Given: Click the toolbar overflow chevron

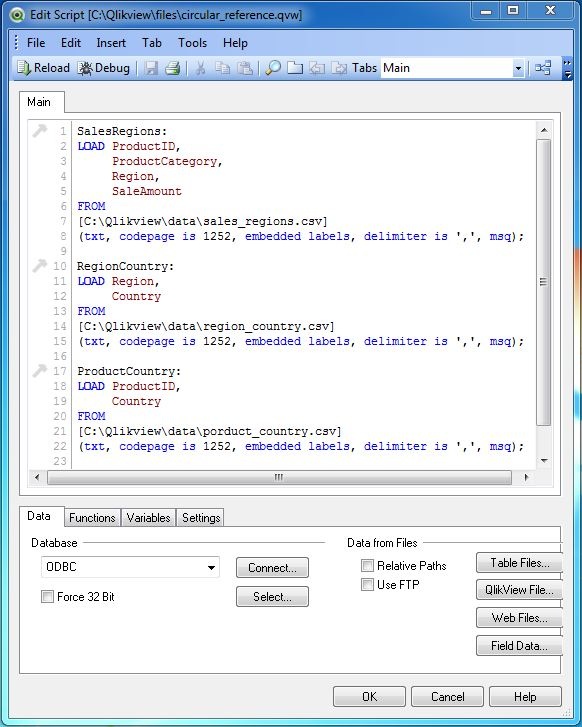Looking at the screenshot, I should click(x=567, y=68).
